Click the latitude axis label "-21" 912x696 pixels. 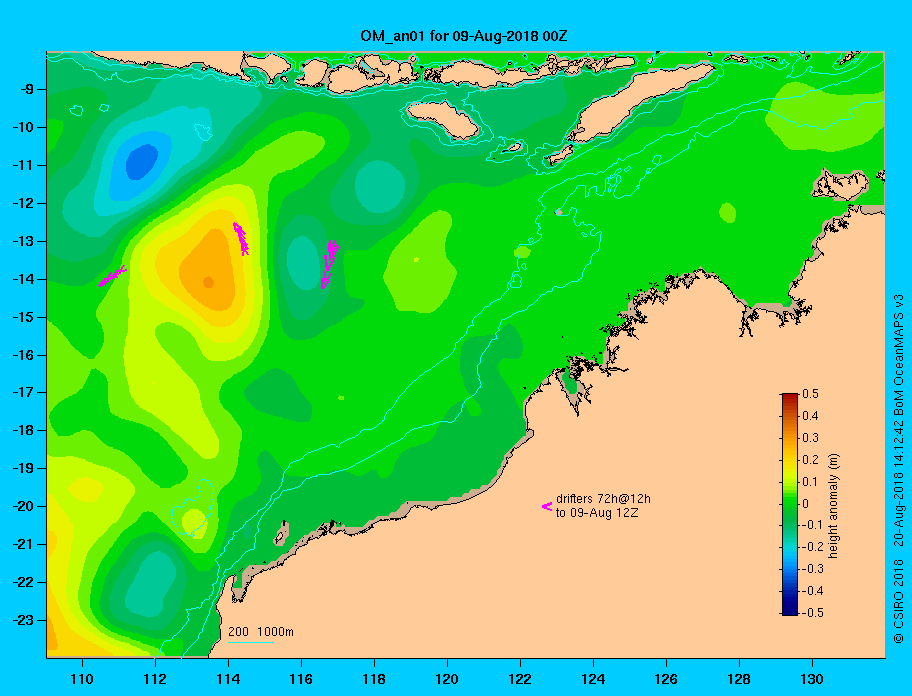24,545
